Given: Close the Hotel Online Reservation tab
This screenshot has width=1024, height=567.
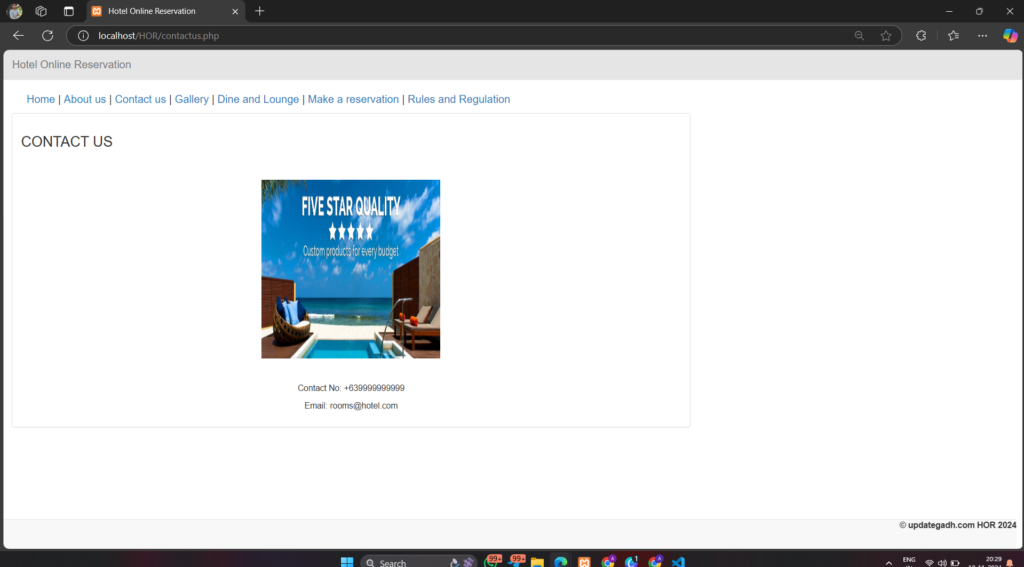Looking at the screenshot, I should [x=235, y=11].
